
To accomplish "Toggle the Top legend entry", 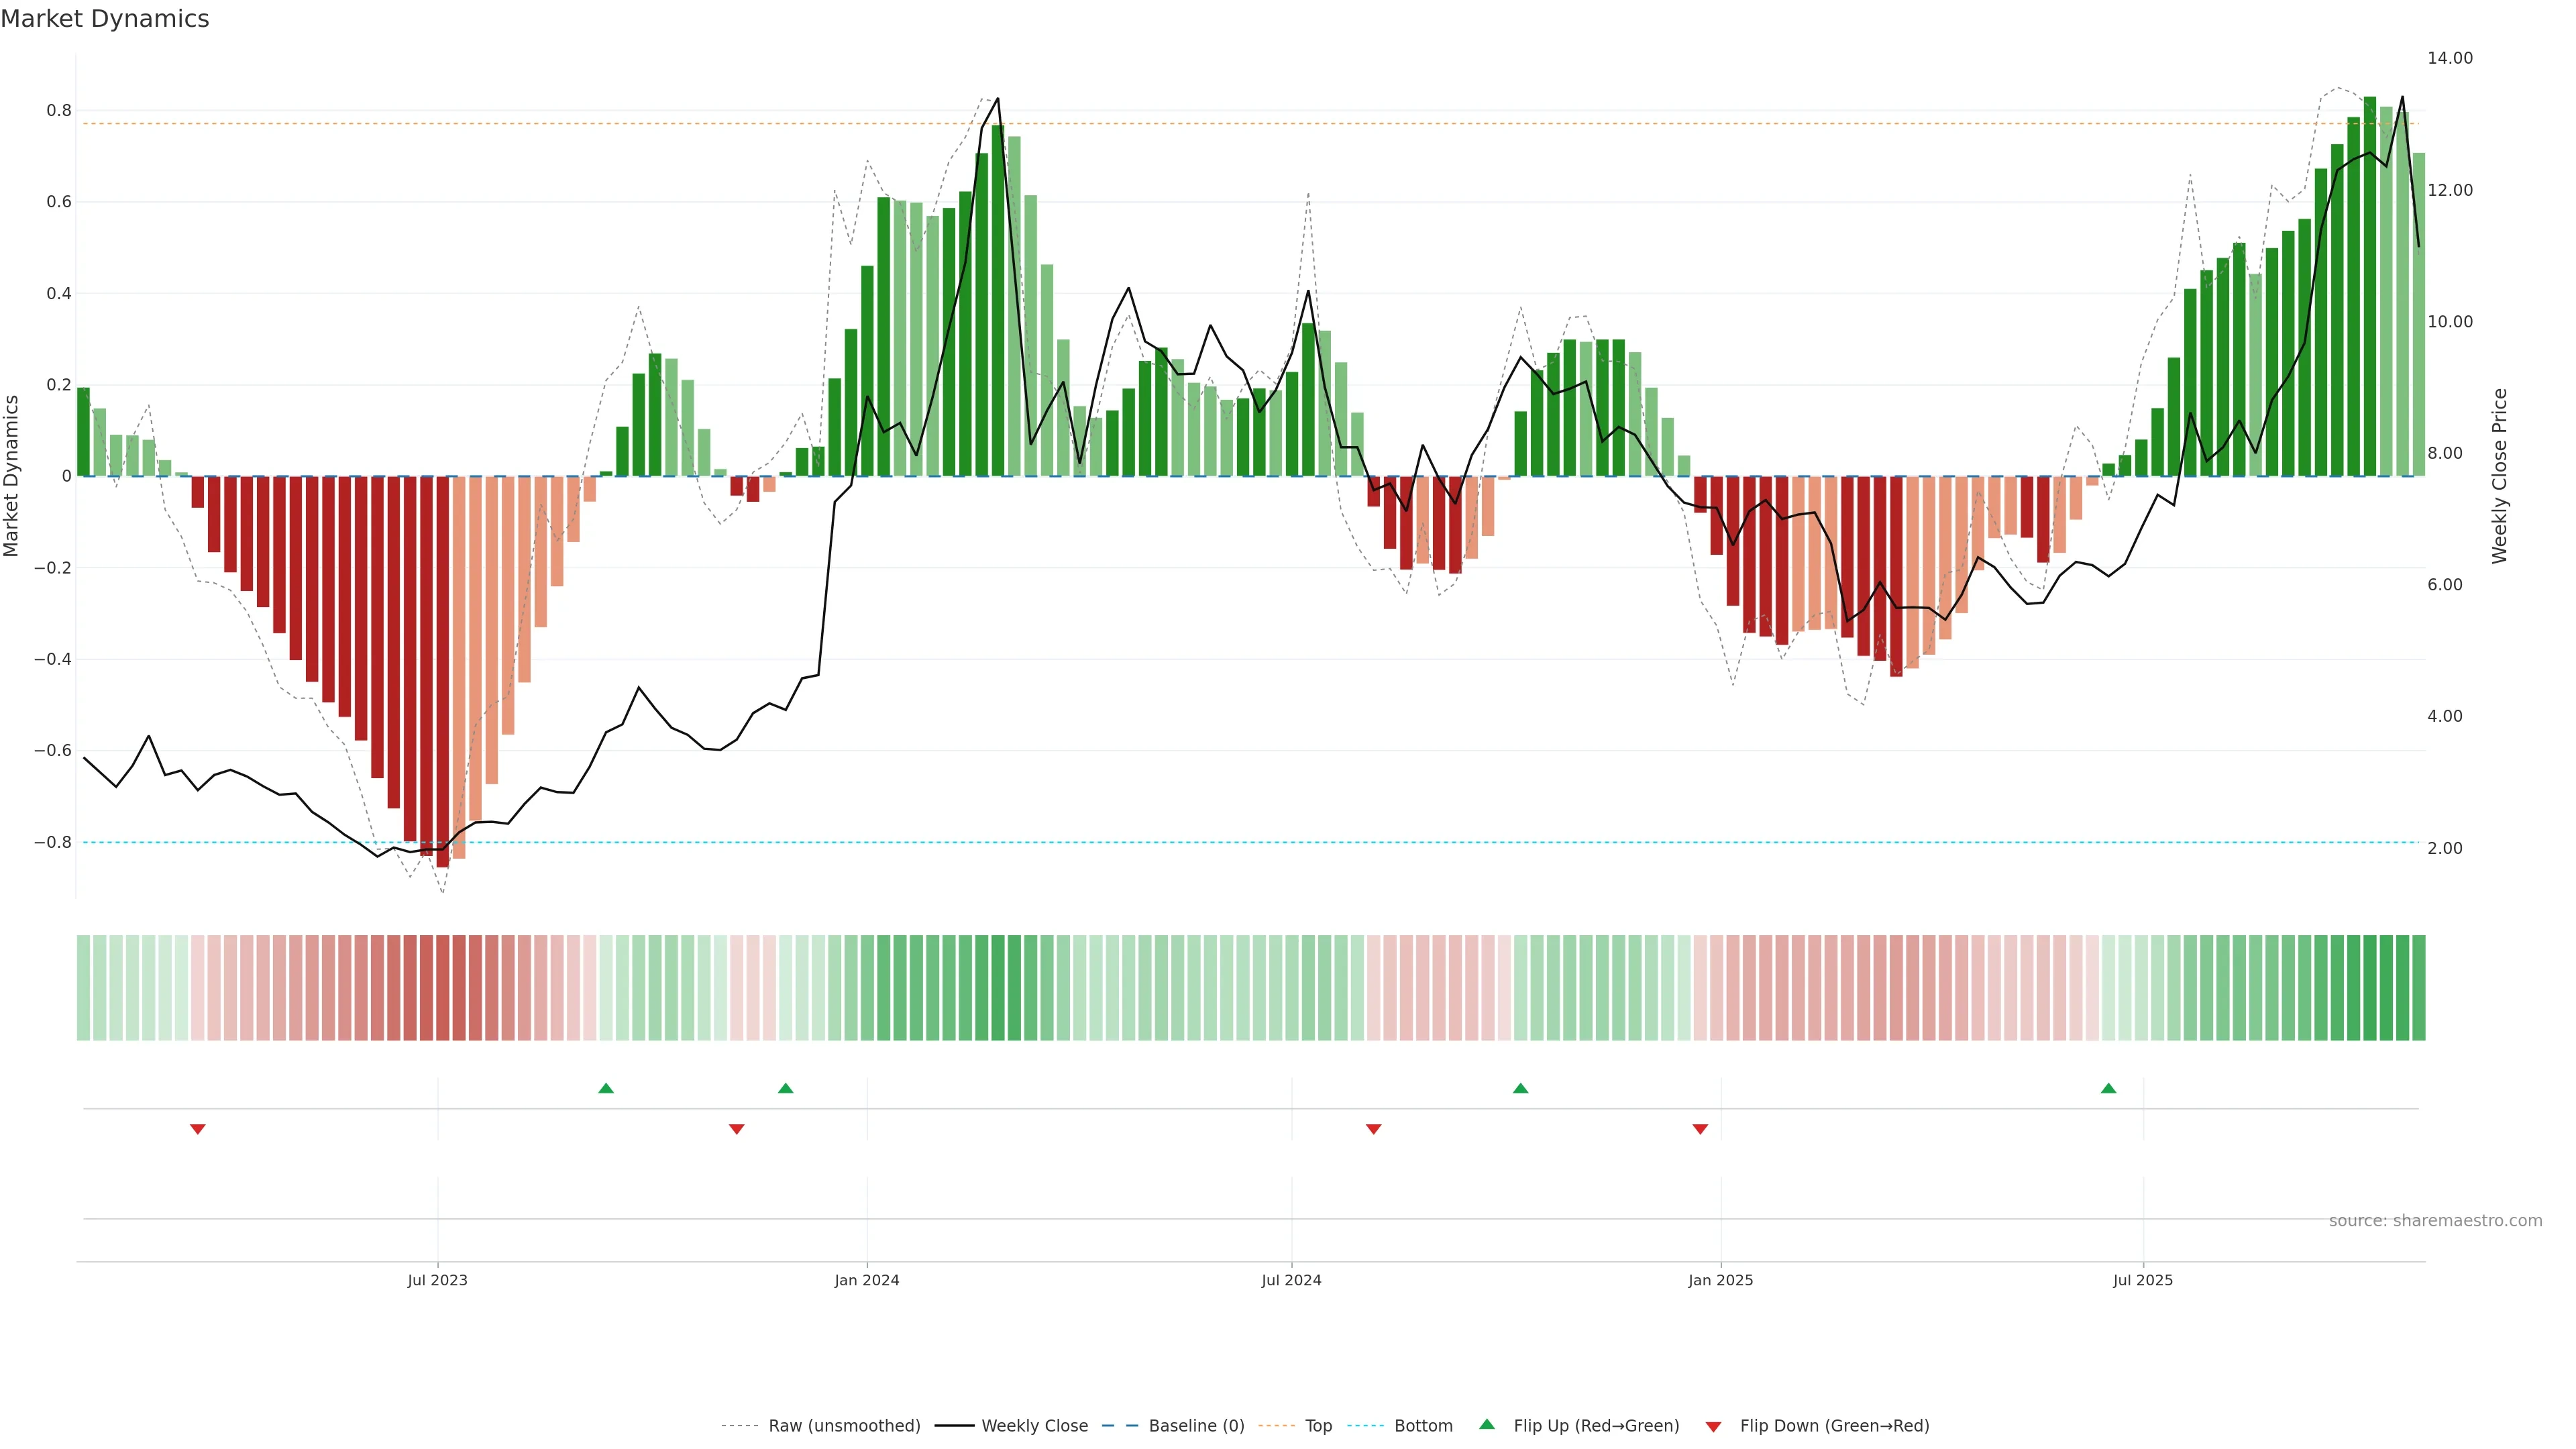I will point(1318,1426).
